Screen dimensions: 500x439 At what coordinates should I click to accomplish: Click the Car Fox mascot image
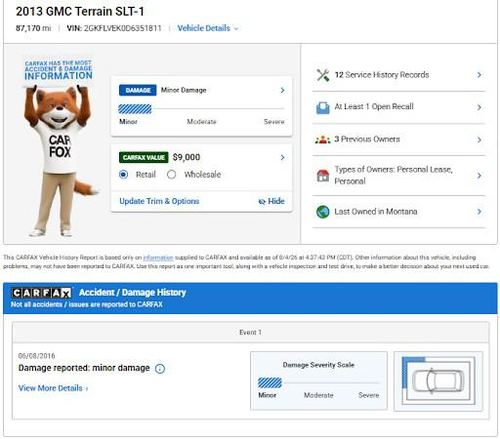click(60, 146)
